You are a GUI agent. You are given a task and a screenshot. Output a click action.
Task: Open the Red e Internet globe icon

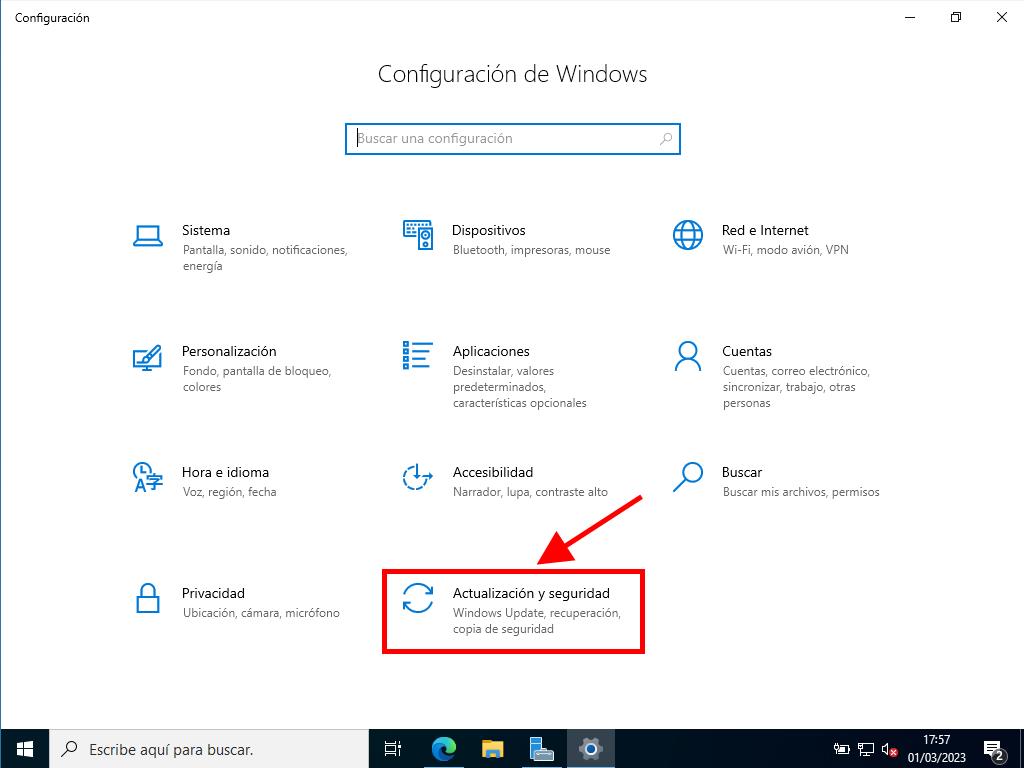tap(688, 235)
